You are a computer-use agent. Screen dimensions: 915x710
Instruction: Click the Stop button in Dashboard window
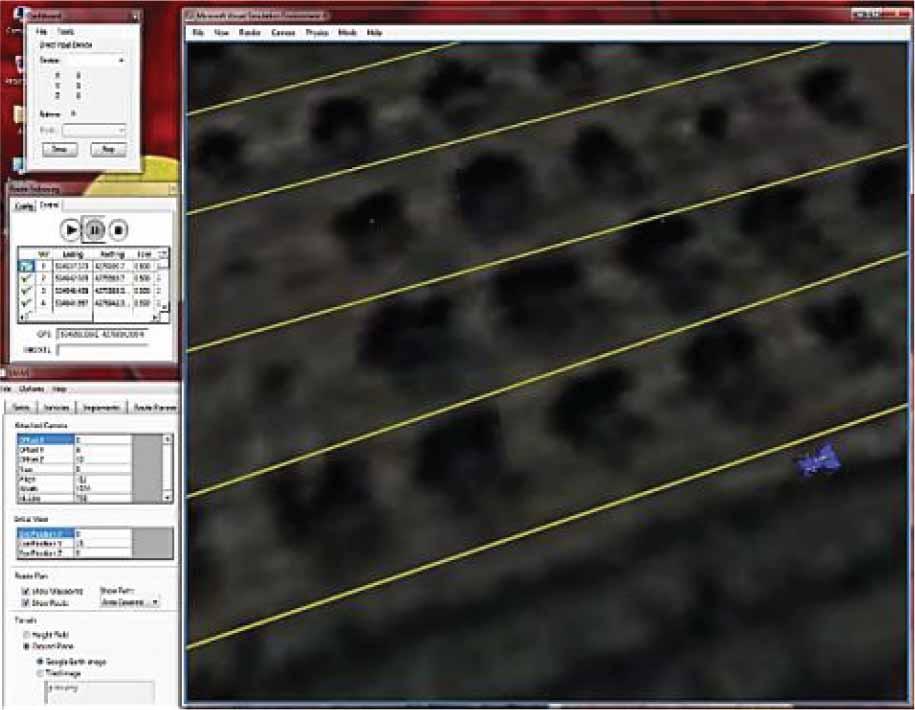pos(107,149)
